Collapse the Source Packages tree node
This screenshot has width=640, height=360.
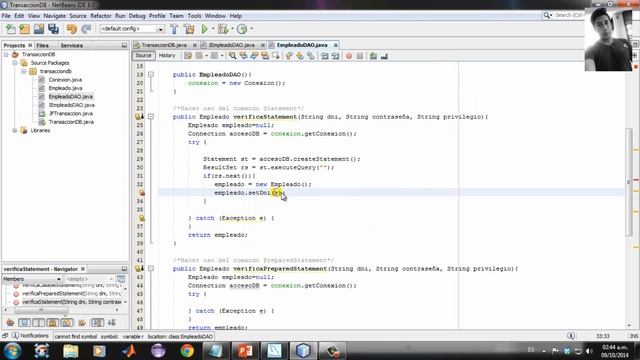coord(15,63)
